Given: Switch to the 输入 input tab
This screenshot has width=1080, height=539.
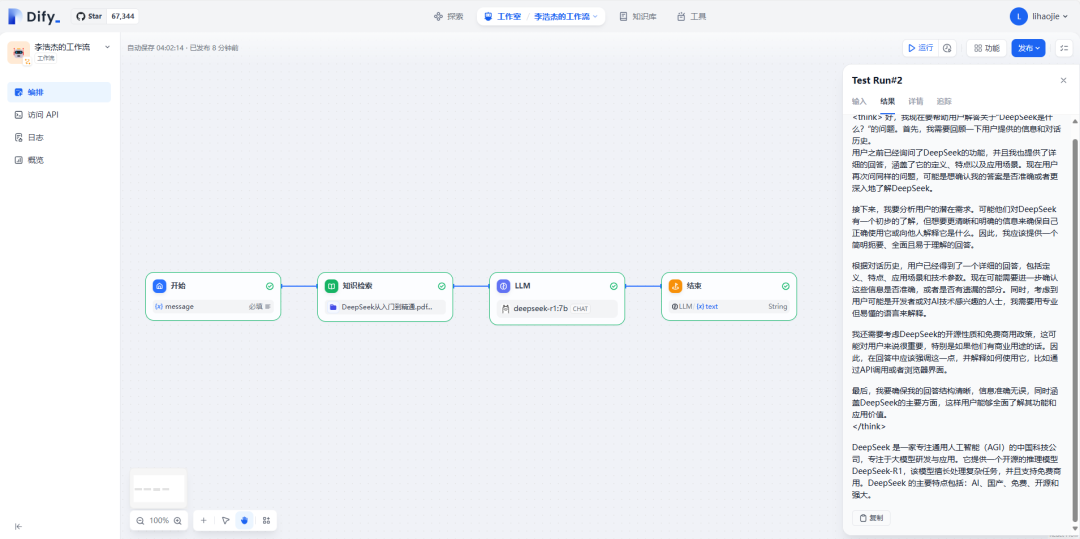Looking at the screenshot, I should pos(859,101).
